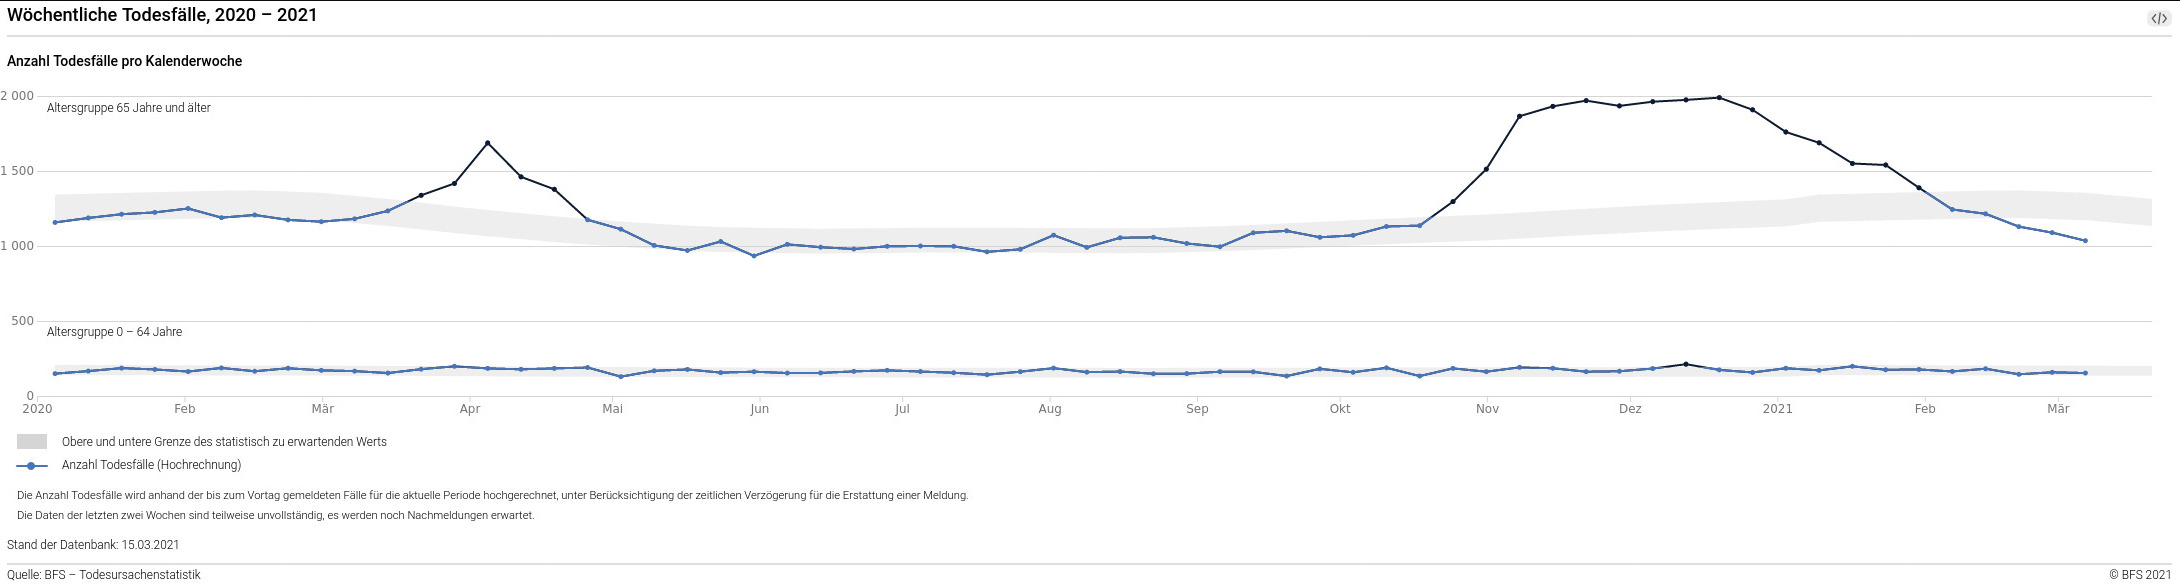
Task: Select the April 2020 peak data point
Action: tap(487, 143)
